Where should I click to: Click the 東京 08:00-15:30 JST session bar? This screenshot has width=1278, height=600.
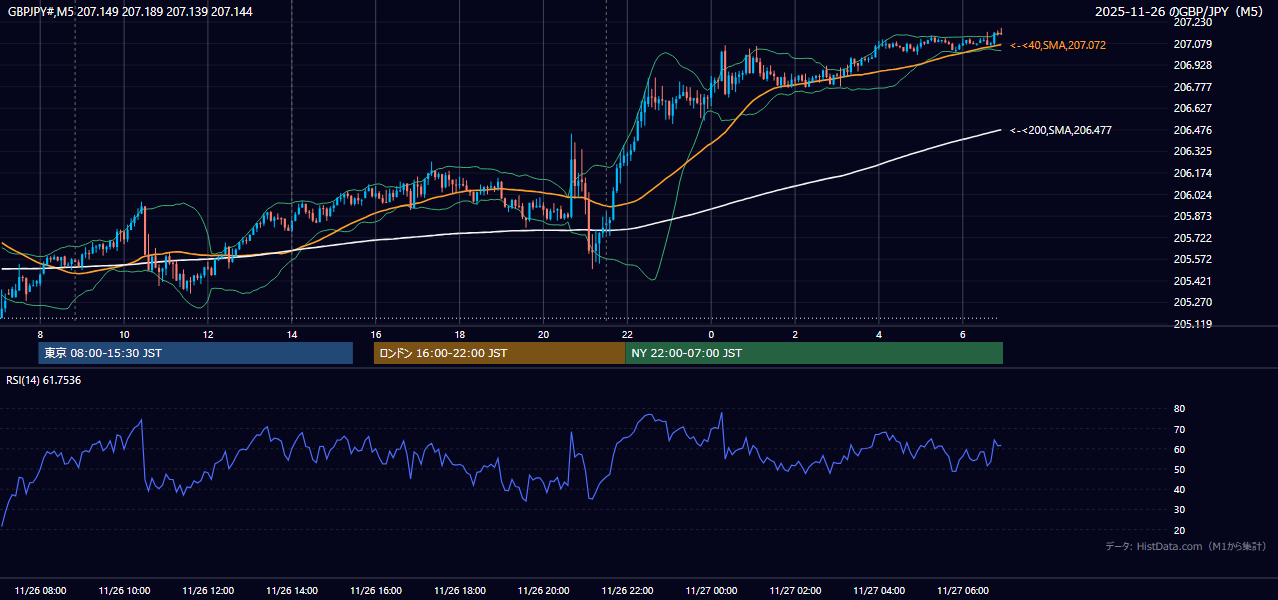tap(196, 353)
